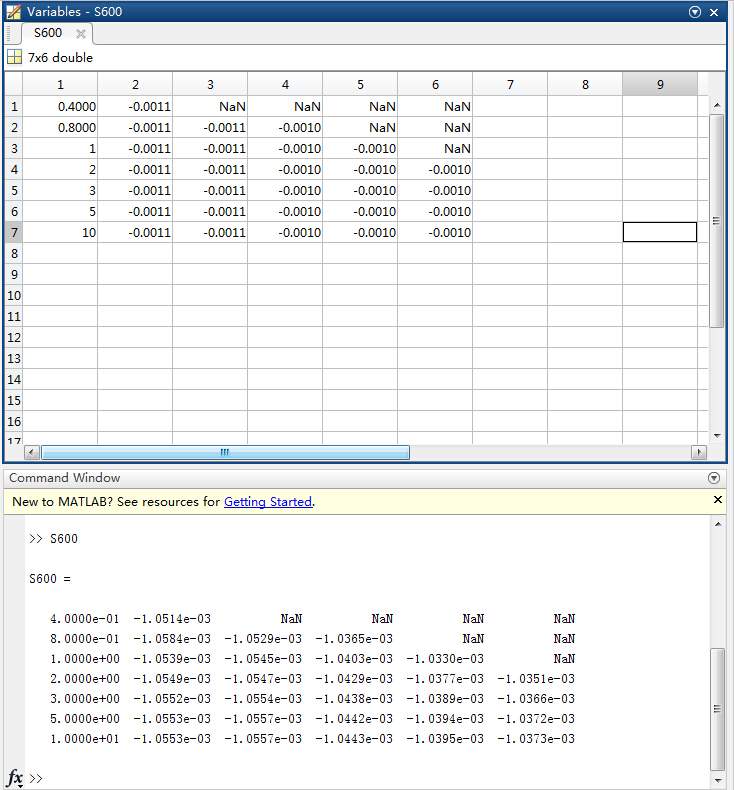Screen dimensions: 734x790
Task: Click the S600 = output line
Action: coord(50,578)
